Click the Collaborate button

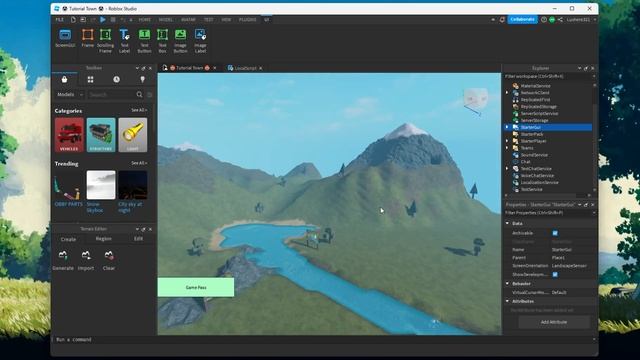click(522, 20)
